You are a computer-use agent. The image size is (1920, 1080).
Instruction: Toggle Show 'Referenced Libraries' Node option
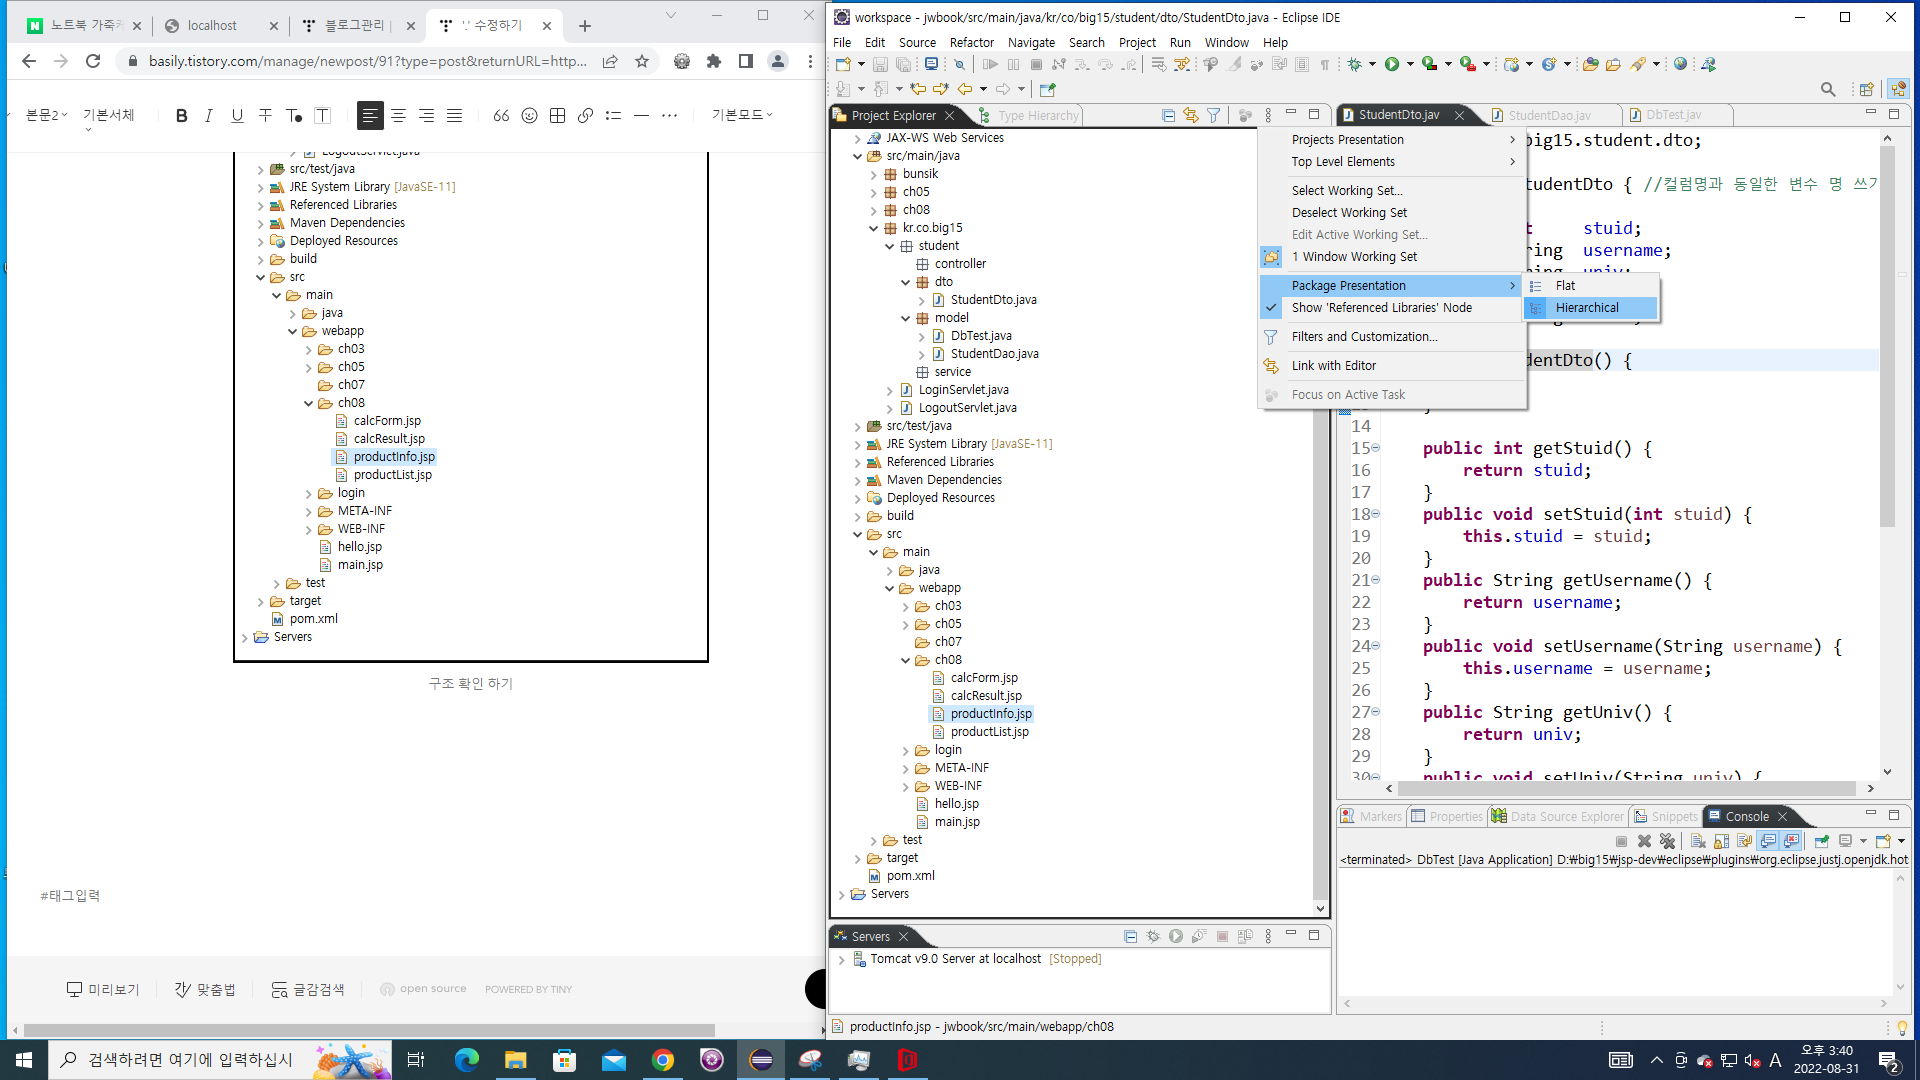(1381, 307)
